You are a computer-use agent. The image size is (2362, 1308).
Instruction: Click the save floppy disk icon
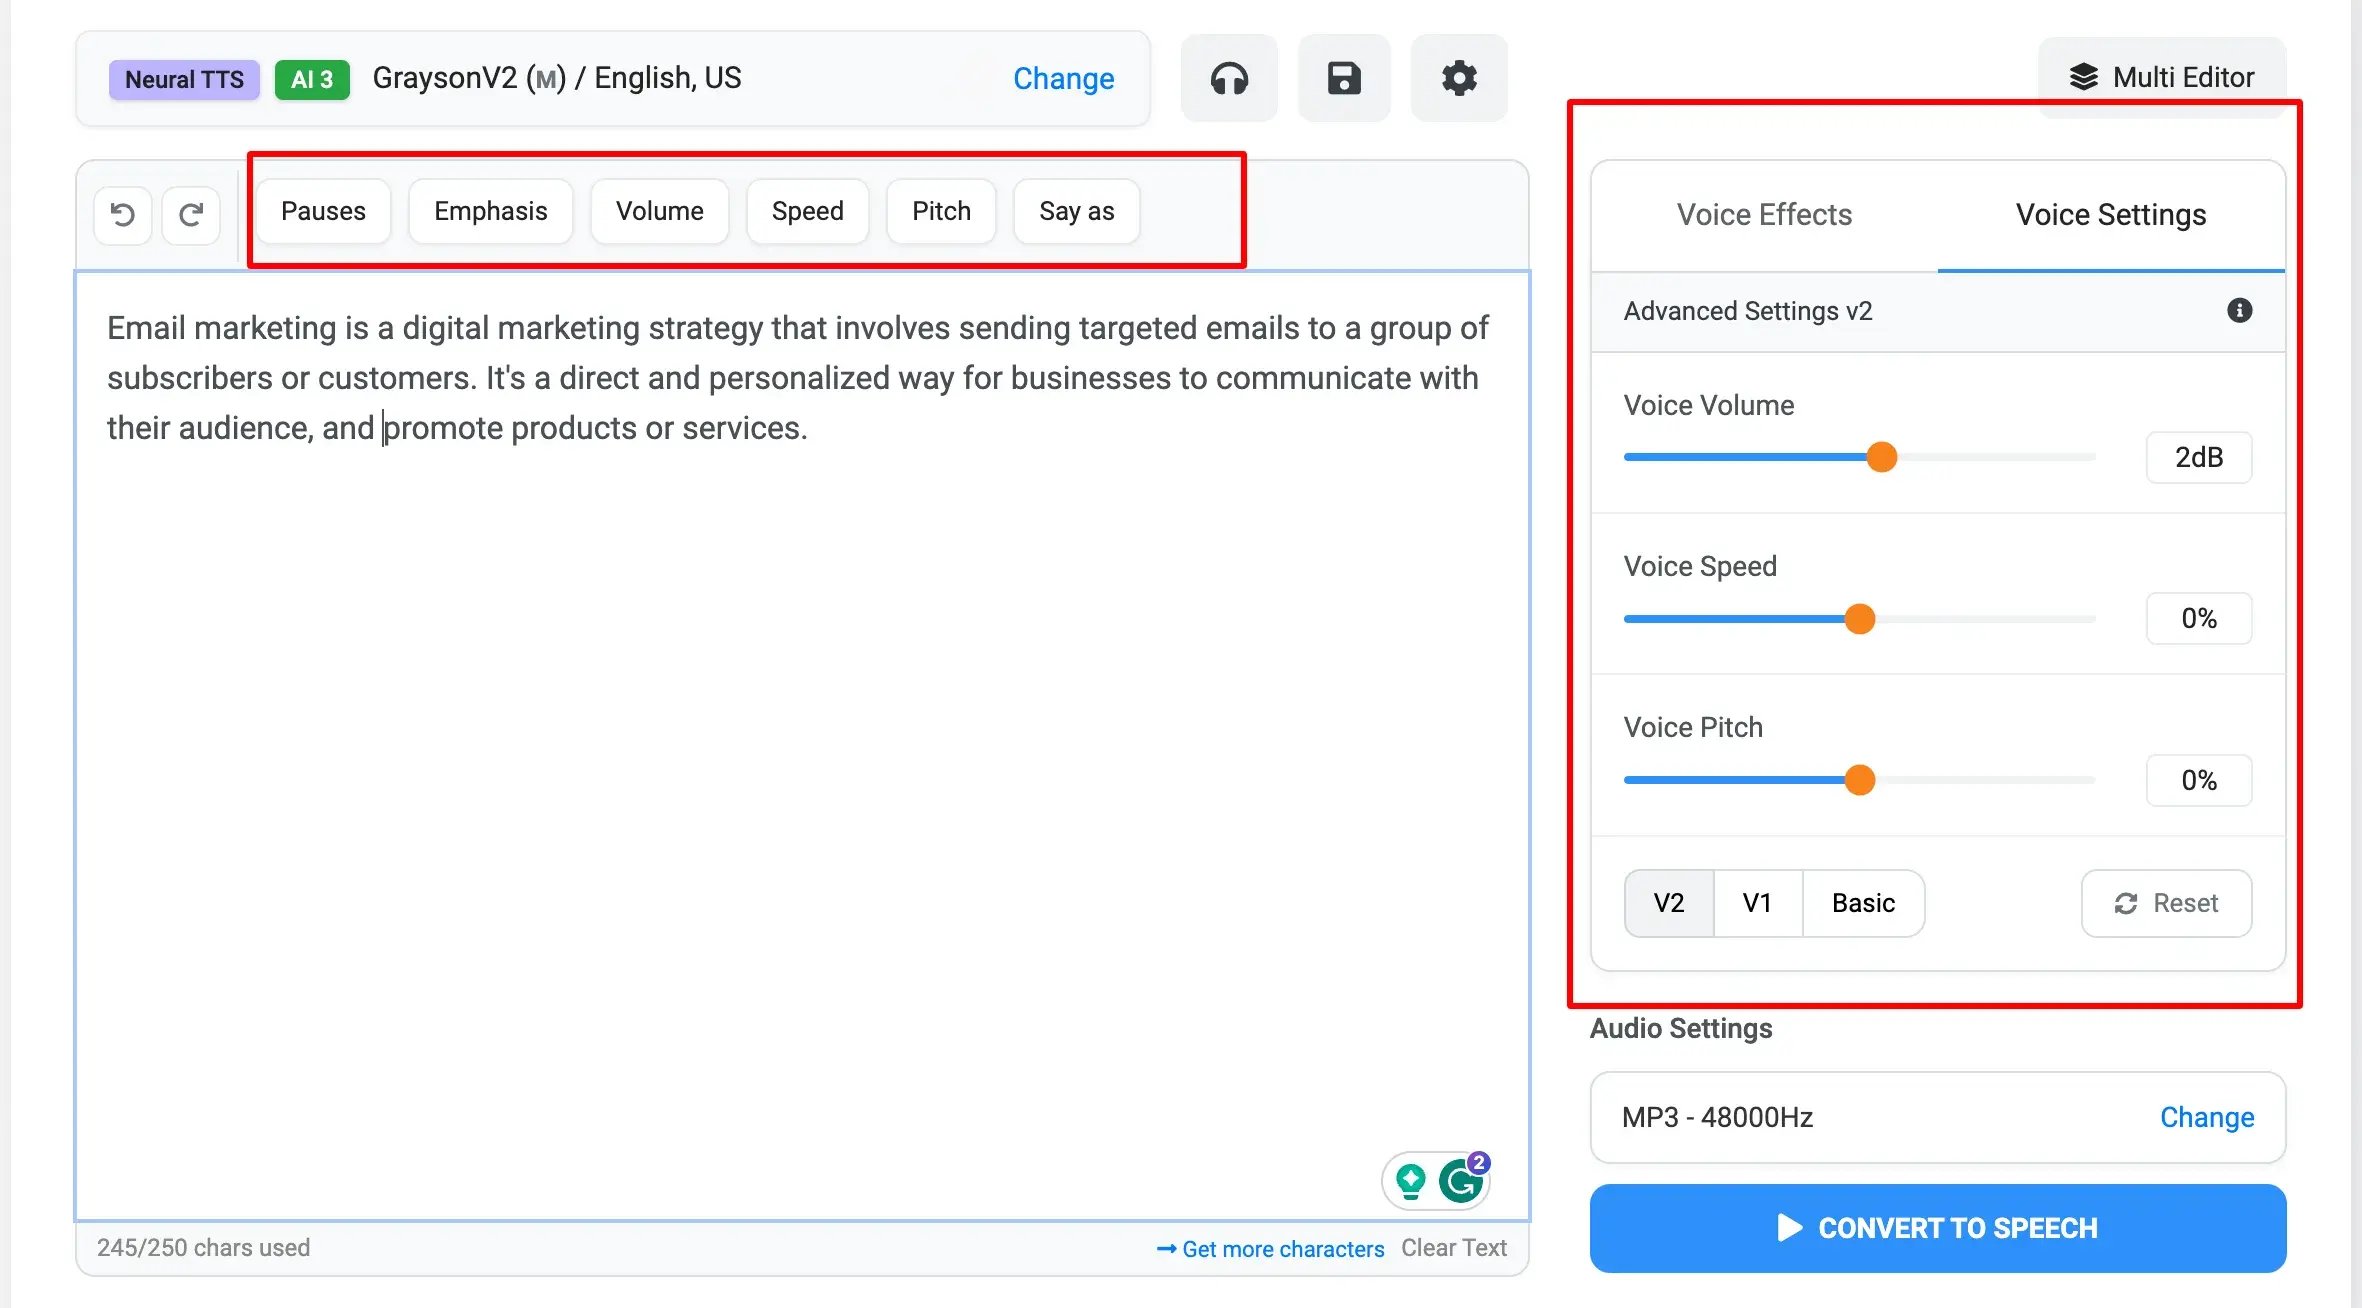click(x=1344, y=78)
